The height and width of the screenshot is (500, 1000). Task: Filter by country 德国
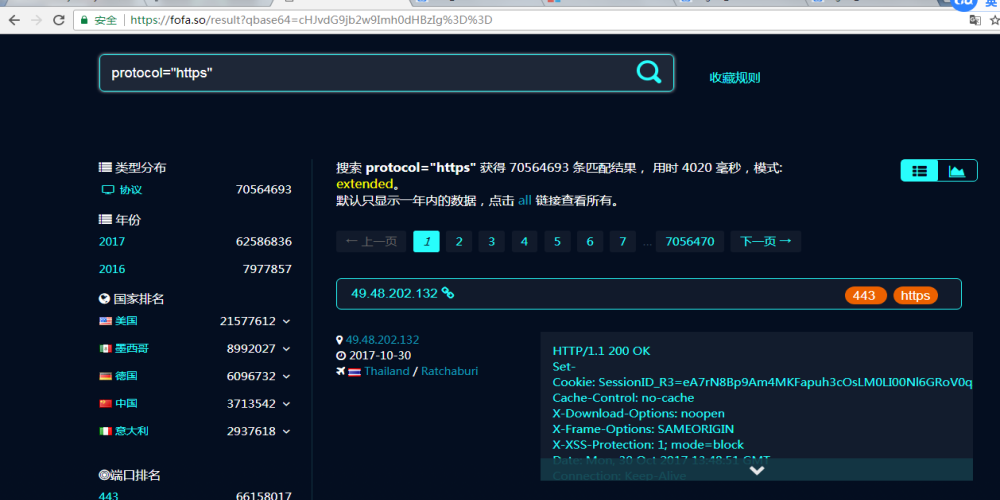[126, 376]
